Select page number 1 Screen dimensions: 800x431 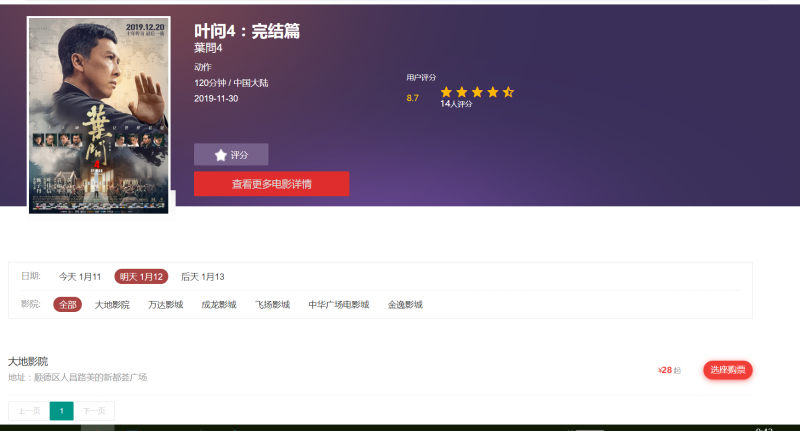point(62,411)
